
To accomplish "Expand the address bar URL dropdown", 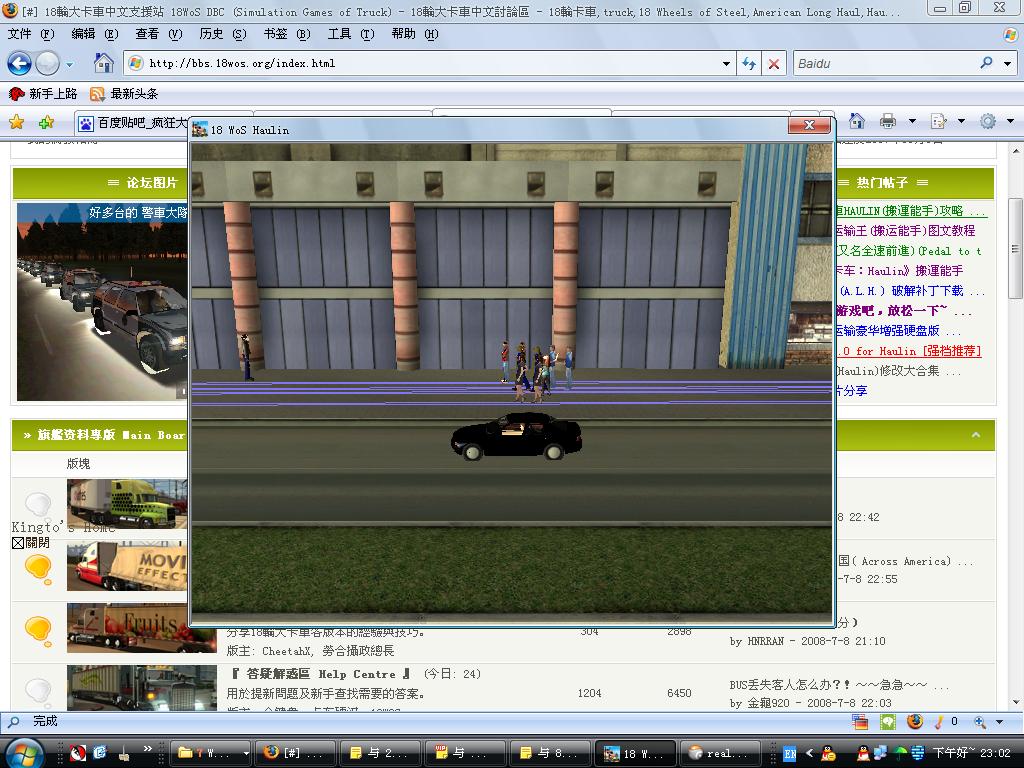I will (726, 63).
